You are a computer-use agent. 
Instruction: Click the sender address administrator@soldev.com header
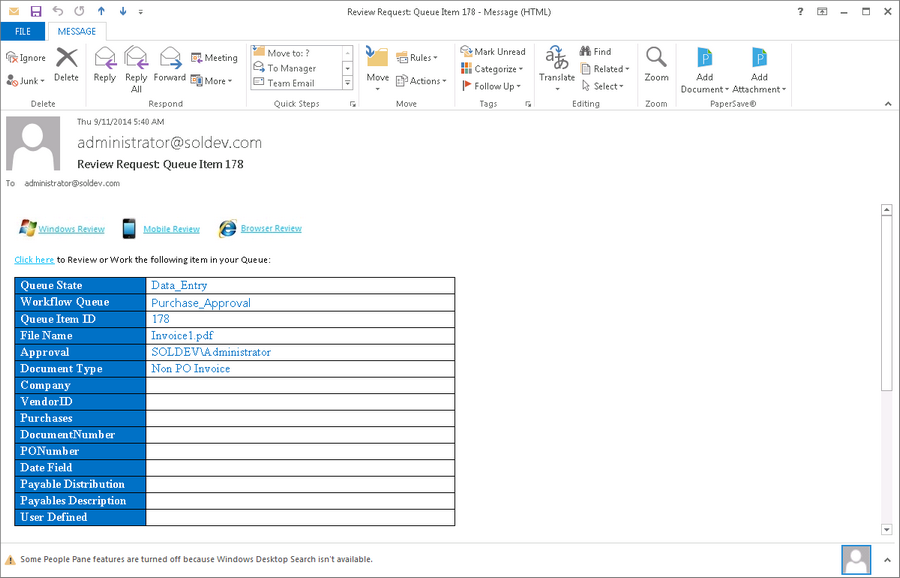click(169, 142)
